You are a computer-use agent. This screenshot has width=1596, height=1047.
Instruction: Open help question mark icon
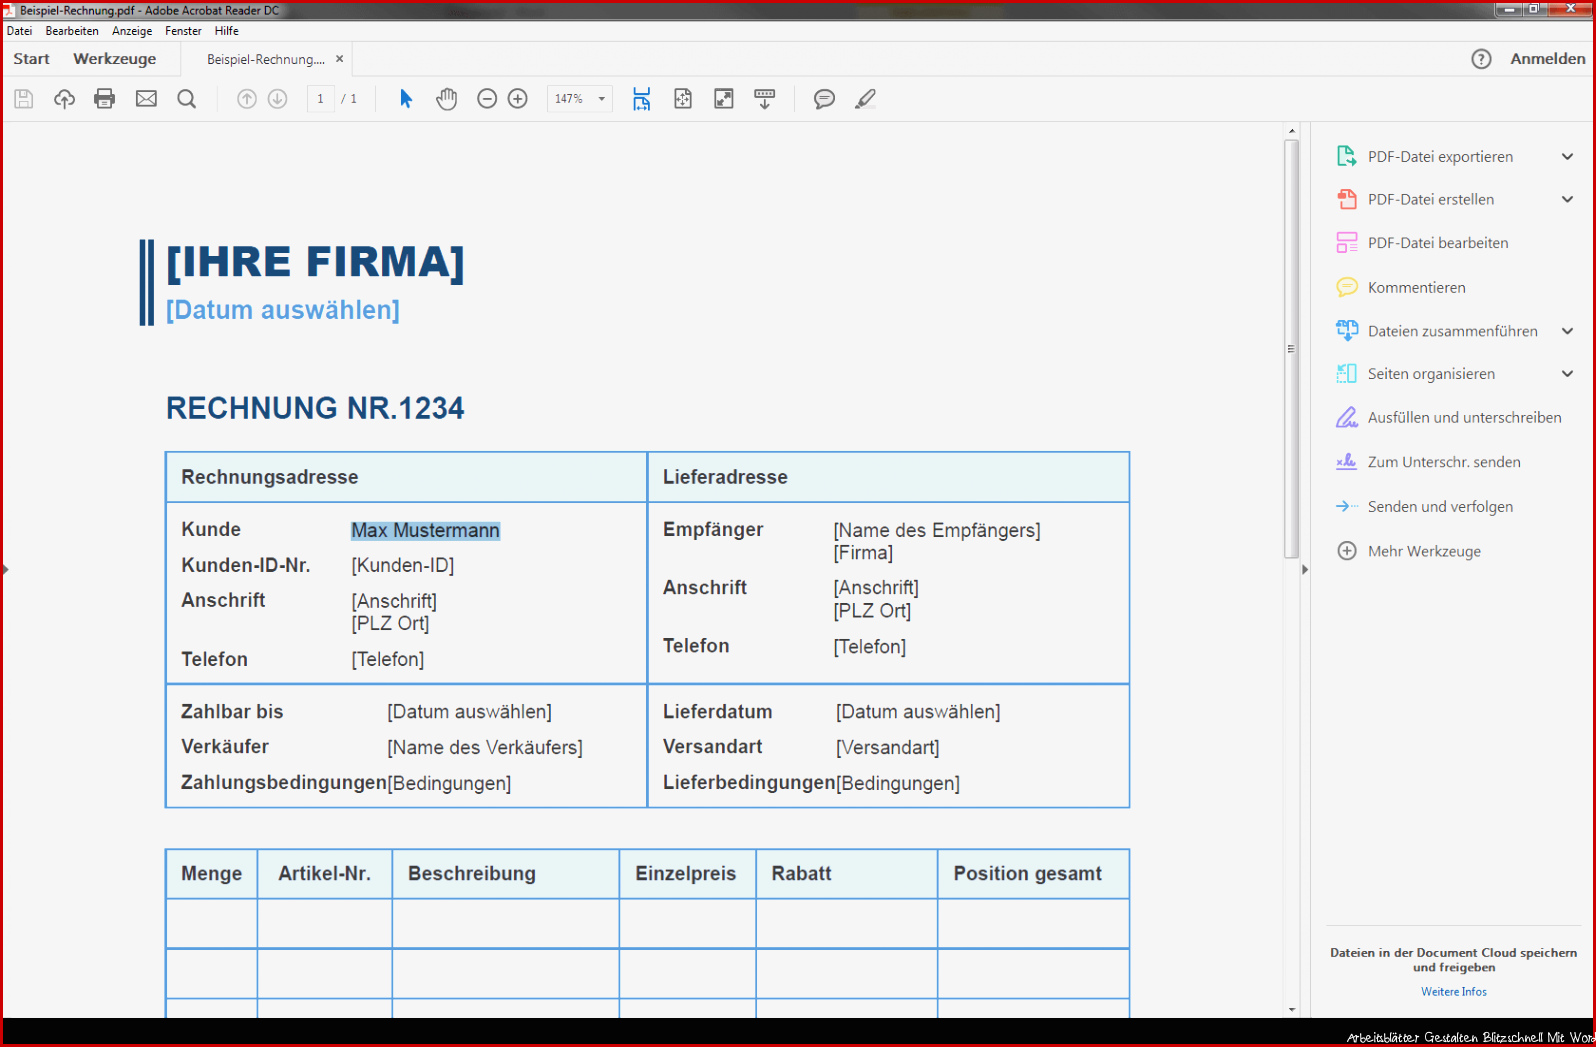point(1482,59)
